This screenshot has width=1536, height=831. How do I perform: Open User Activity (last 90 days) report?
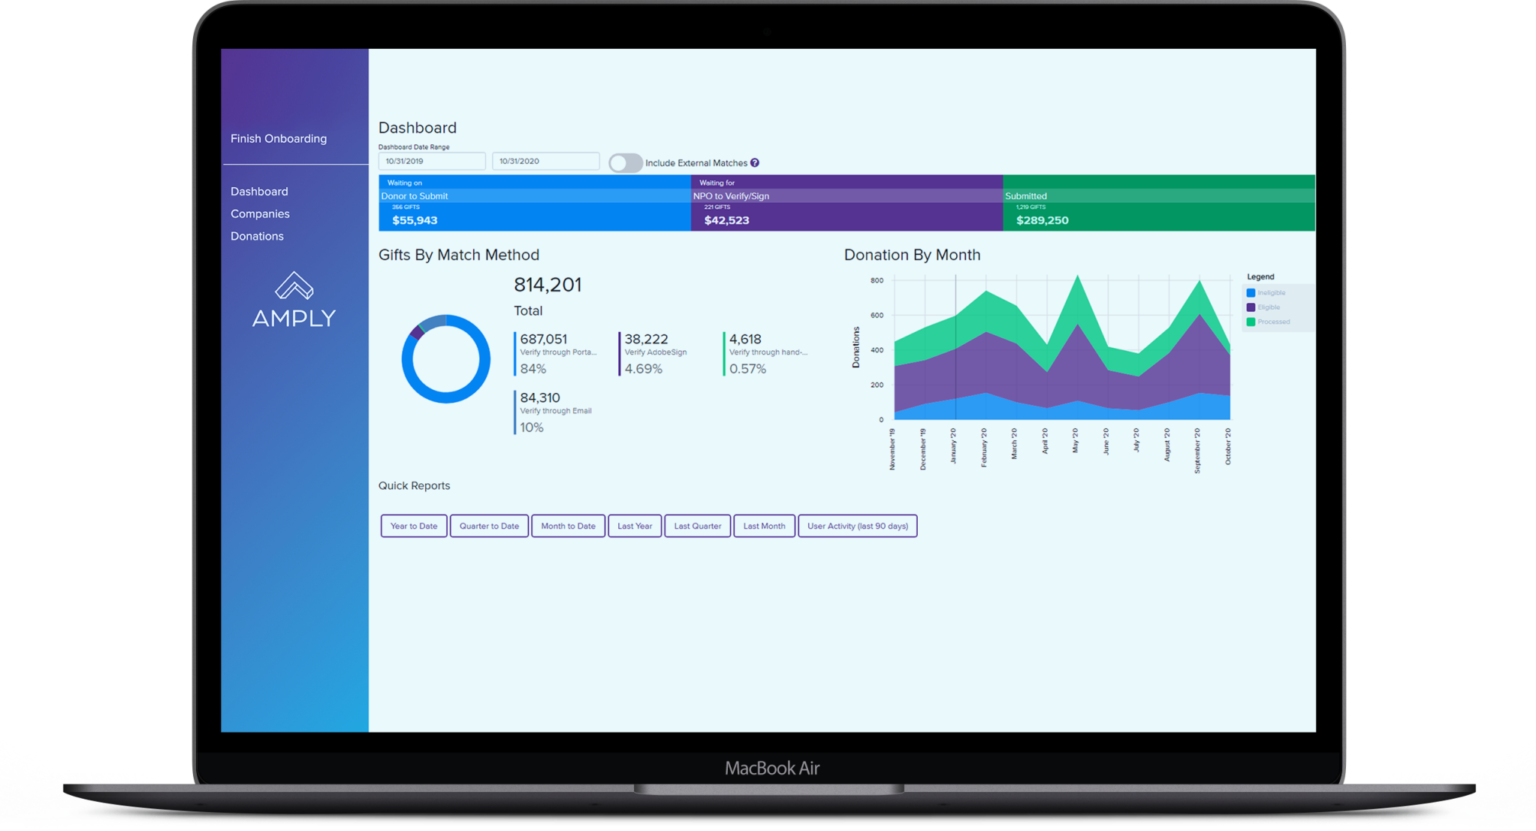(857, 526)
